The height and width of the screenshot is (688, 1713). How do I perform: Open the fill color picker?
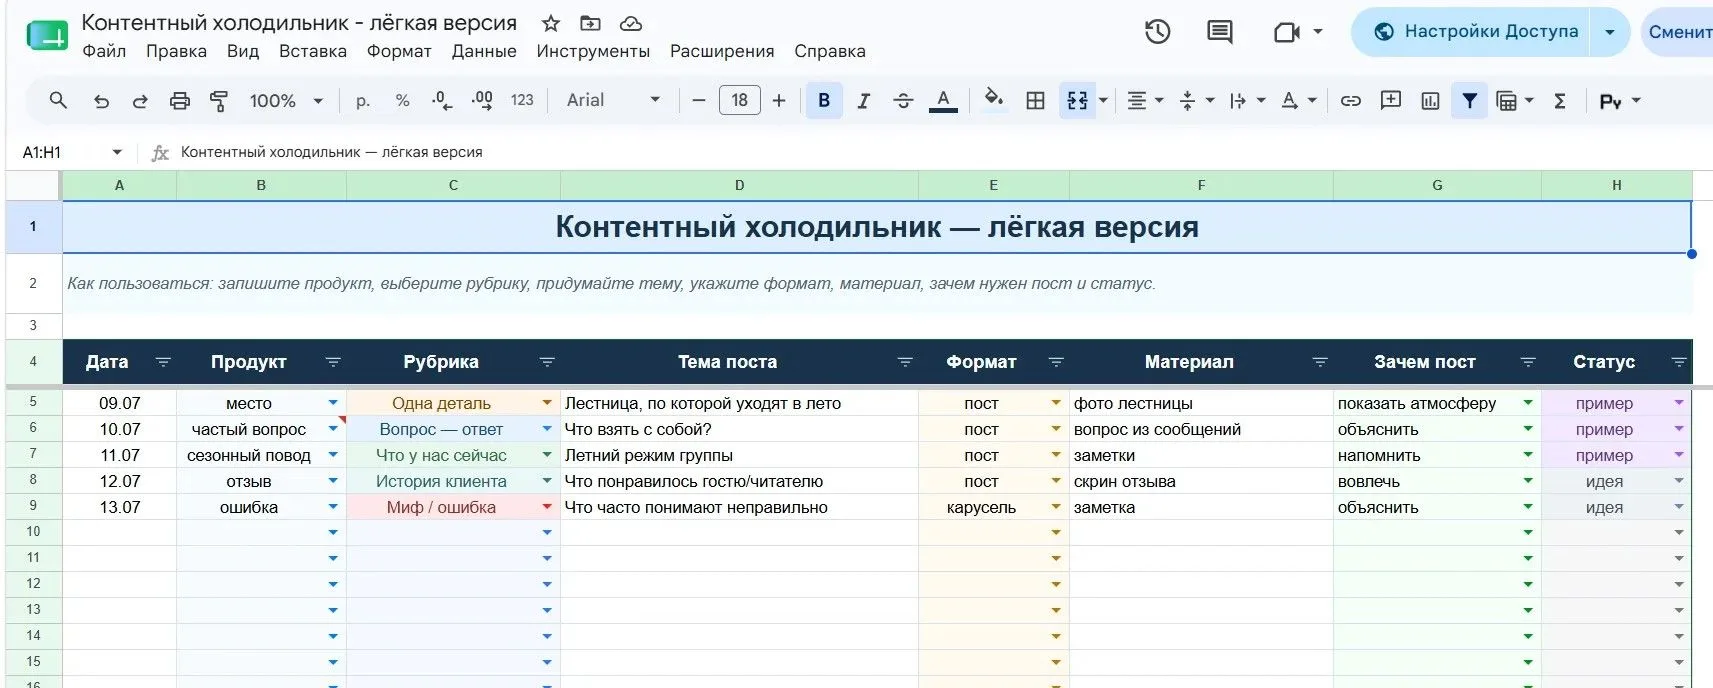(994, 99)
